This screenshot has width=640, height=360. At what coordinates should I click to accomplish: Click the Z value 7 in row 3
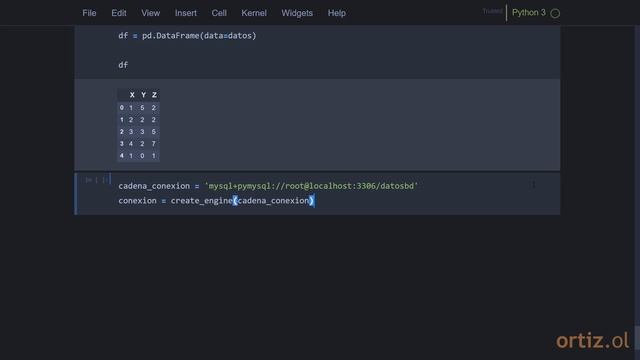(x=153, y=144)
